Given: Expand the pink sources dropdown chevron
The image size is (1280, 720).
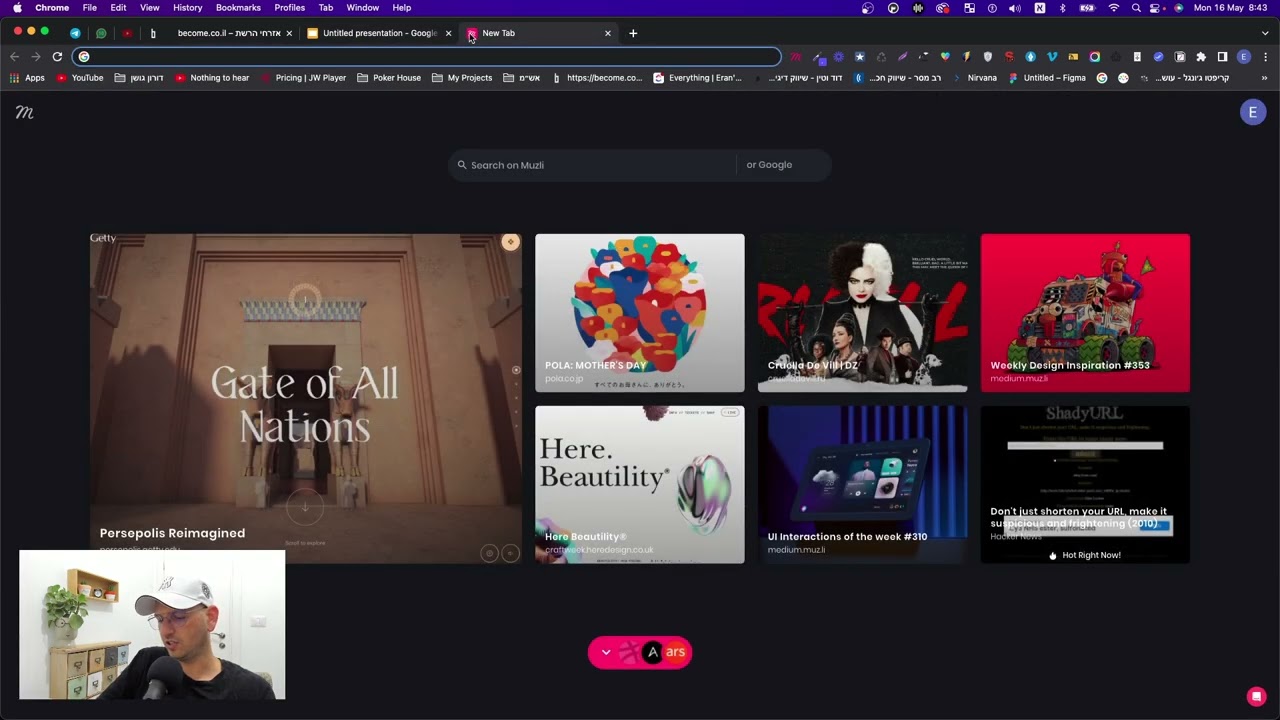Looking at the screenshot, I should click(606, 653).
